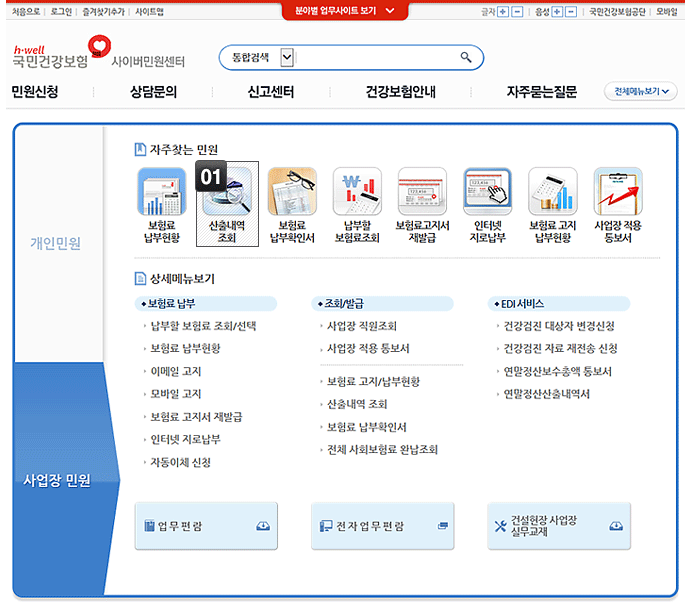The height and width of the screenshot is (608, 690).
Task: Open the 전자업무편람 button
Action: point(382,526)
